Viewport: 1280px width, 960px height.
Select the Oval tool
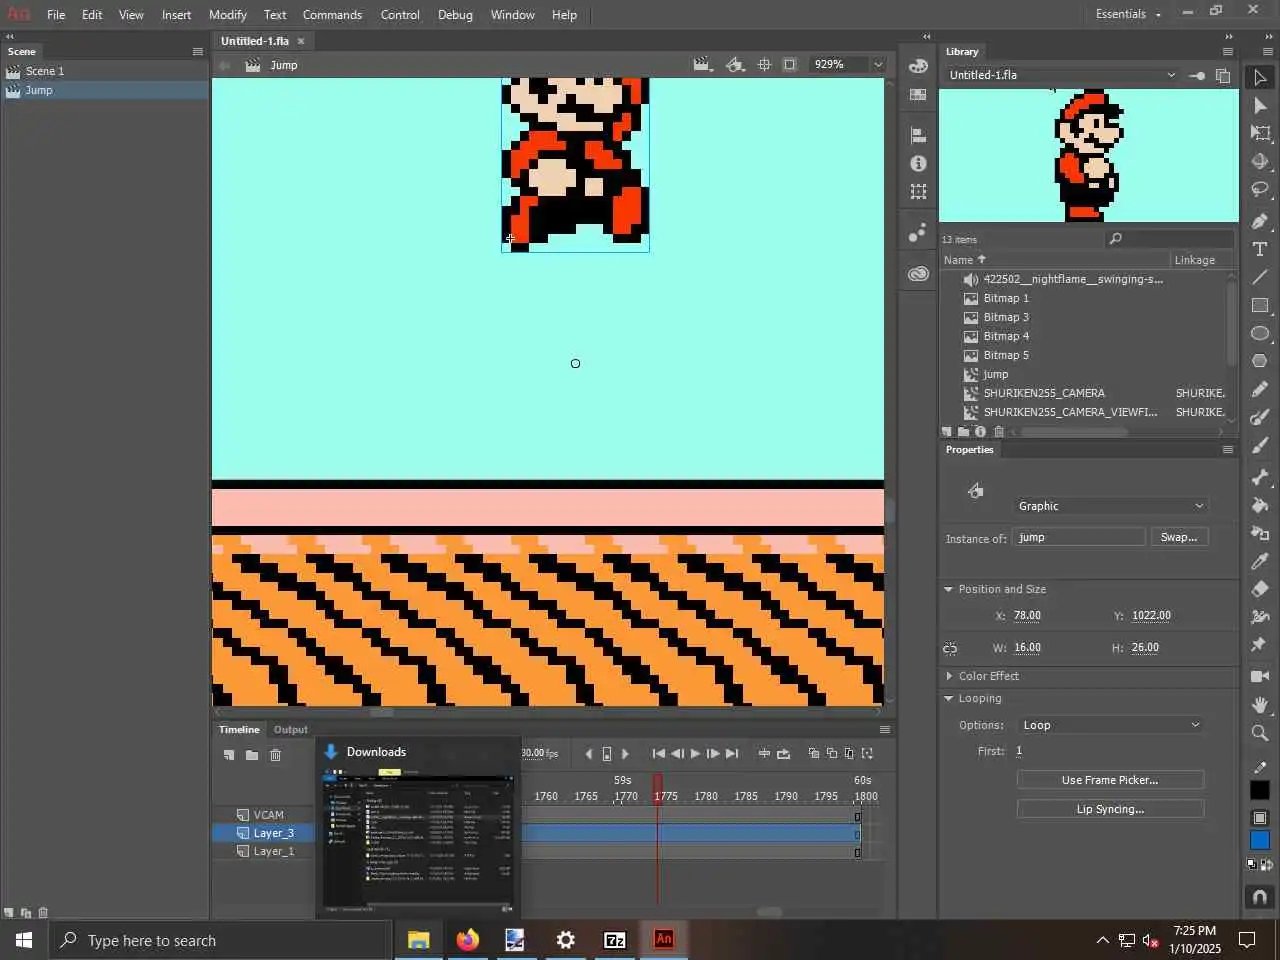pyautogui.click(x=1260, y=333)
